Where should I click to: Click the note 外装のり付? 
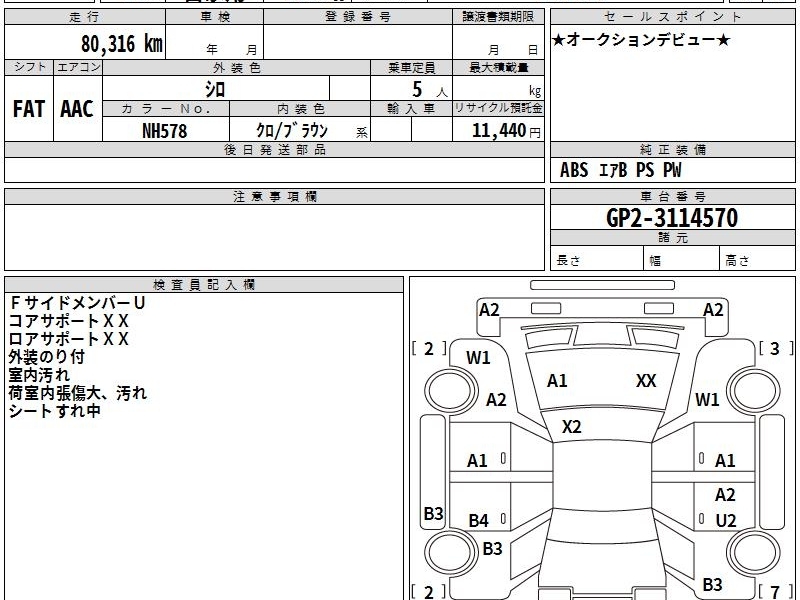[46, 357]
